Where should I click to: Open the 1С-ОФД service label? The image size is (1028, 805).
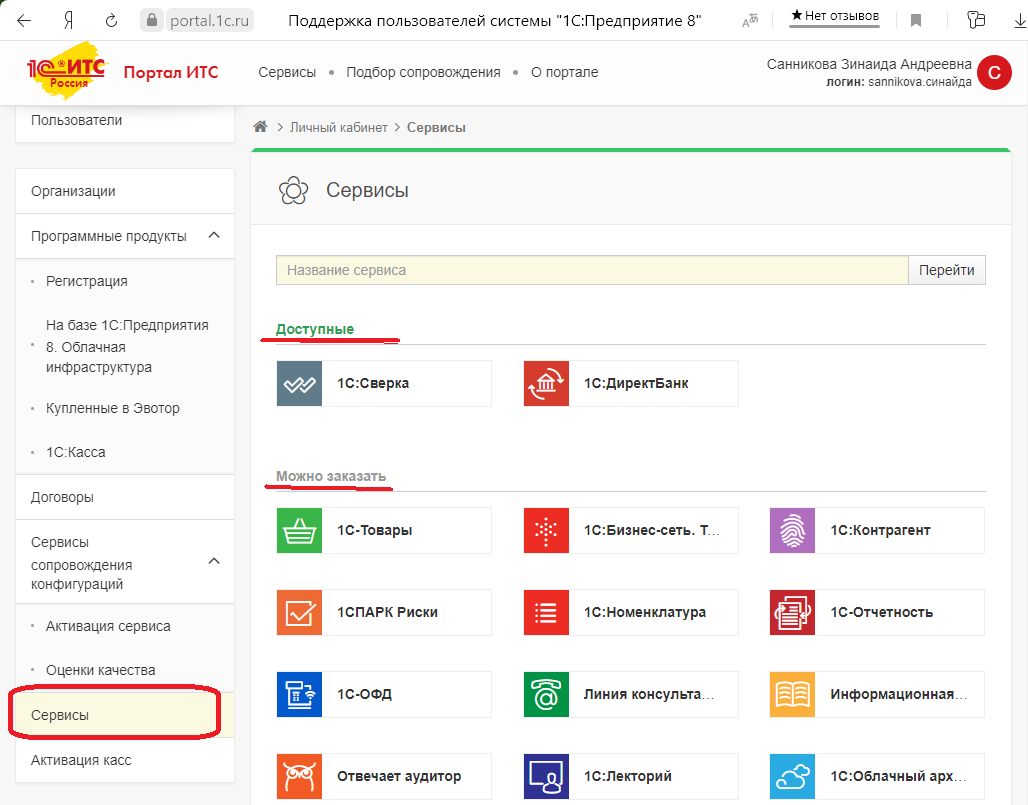[x=365, y=694]
